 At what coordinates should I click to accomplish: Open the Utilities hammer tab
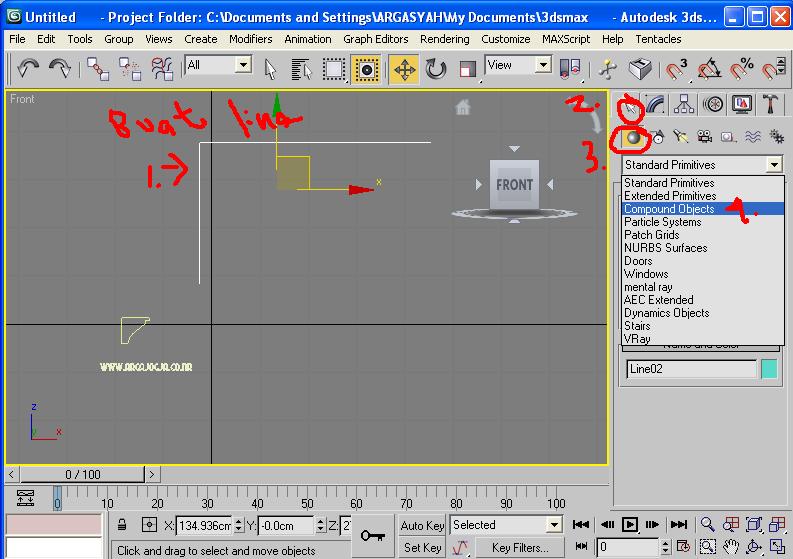point(770,104)
